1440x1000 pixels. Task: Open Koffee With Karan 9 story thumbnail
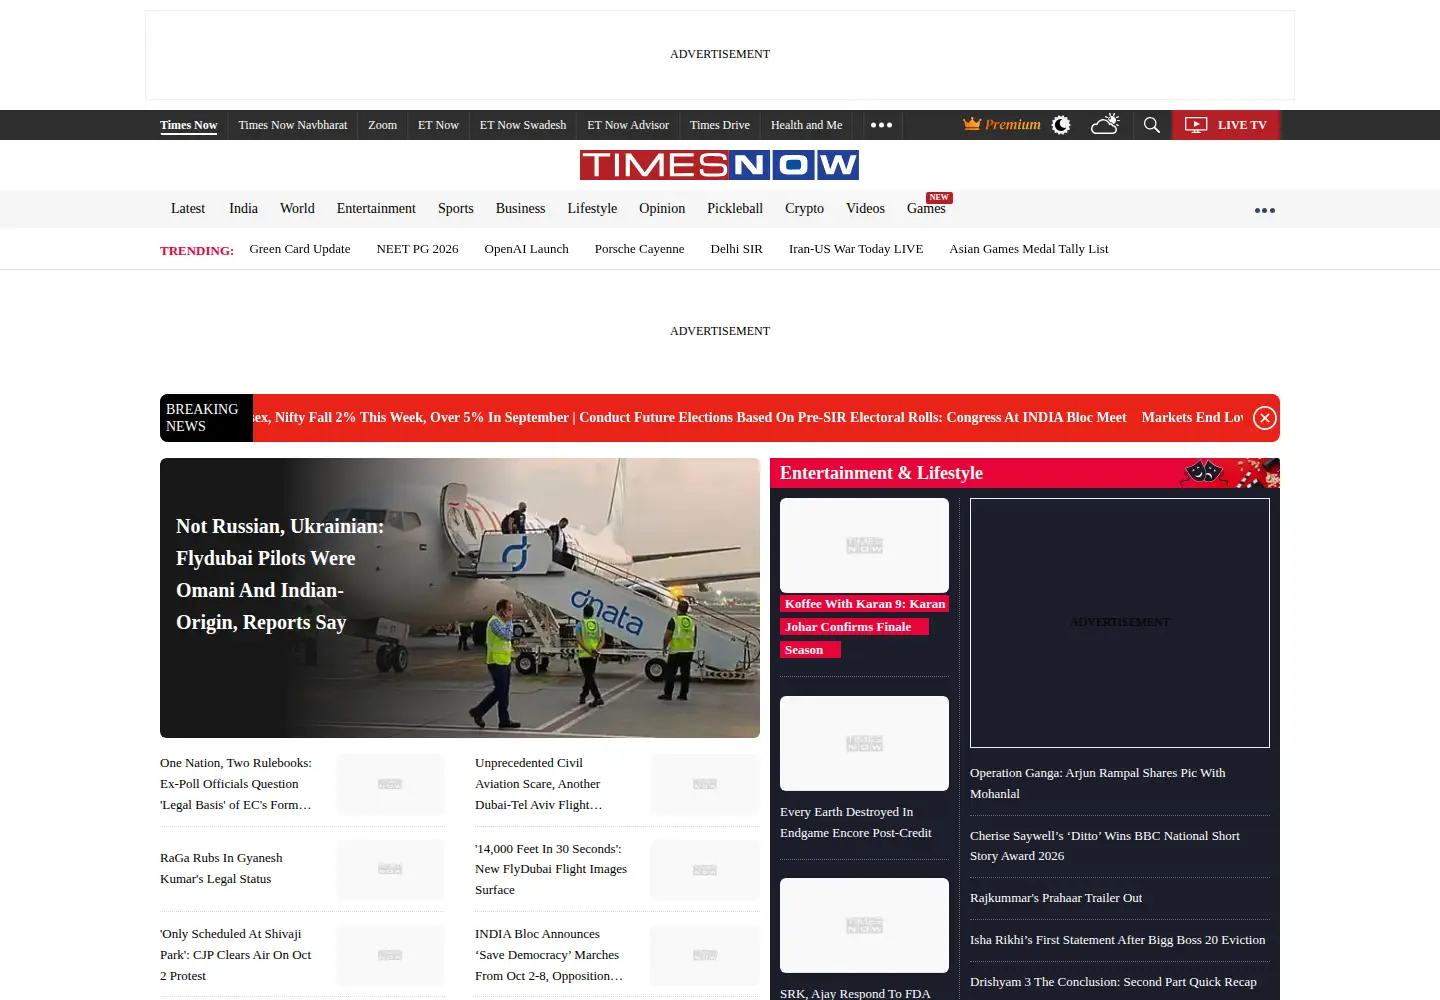coord(864,545)
